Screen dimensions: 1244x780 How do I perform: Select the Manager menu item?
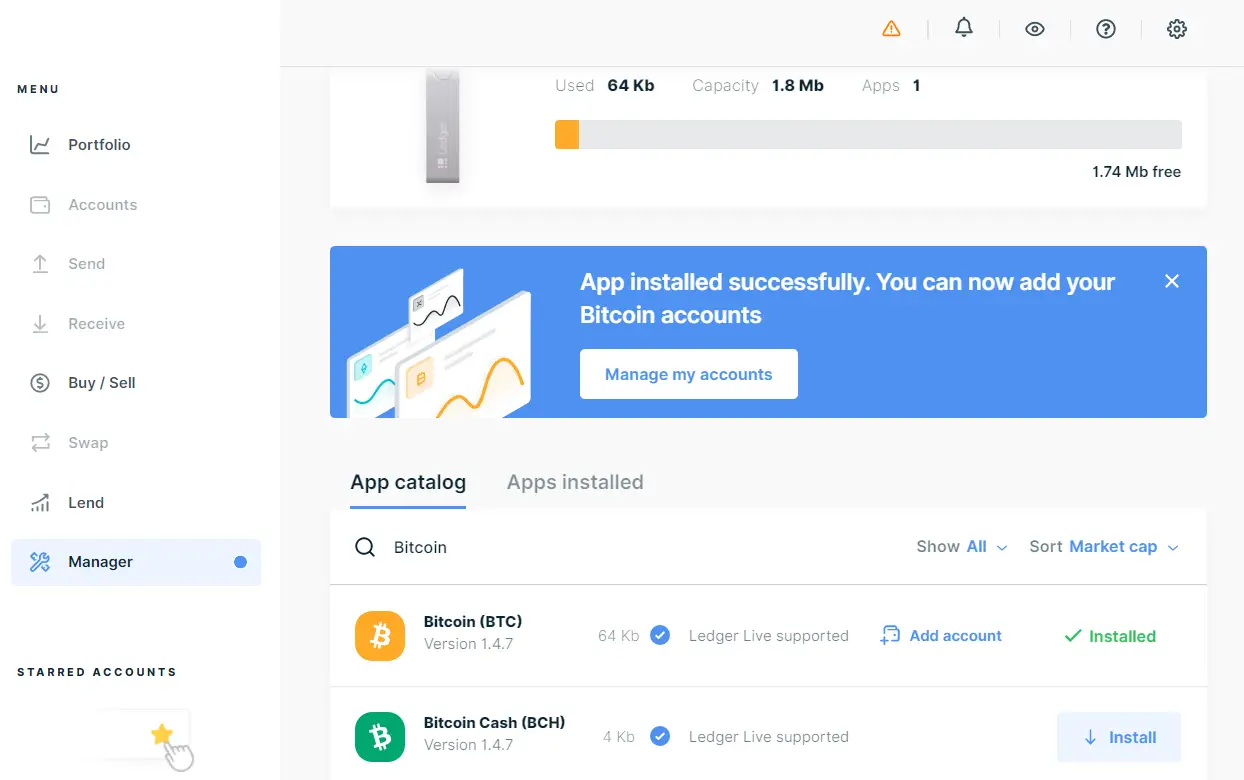(x=136, y=562)
